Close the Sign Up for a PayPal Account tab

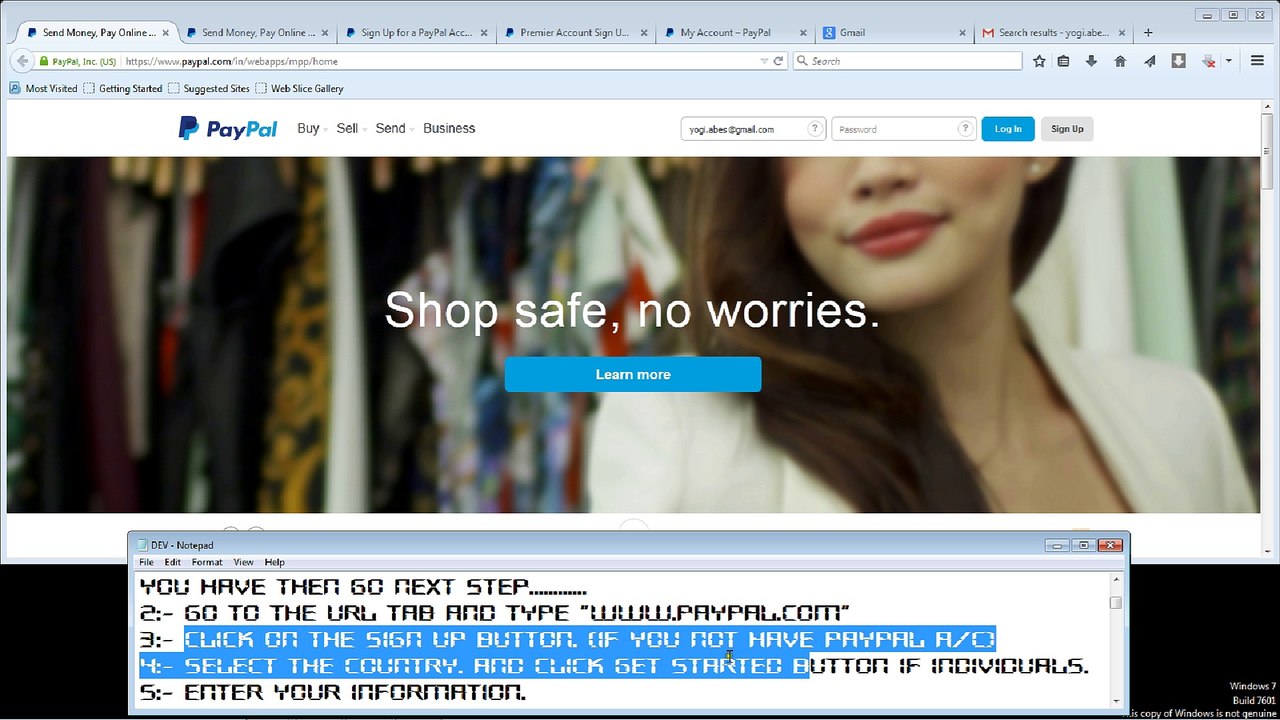[x=484, y=33]
